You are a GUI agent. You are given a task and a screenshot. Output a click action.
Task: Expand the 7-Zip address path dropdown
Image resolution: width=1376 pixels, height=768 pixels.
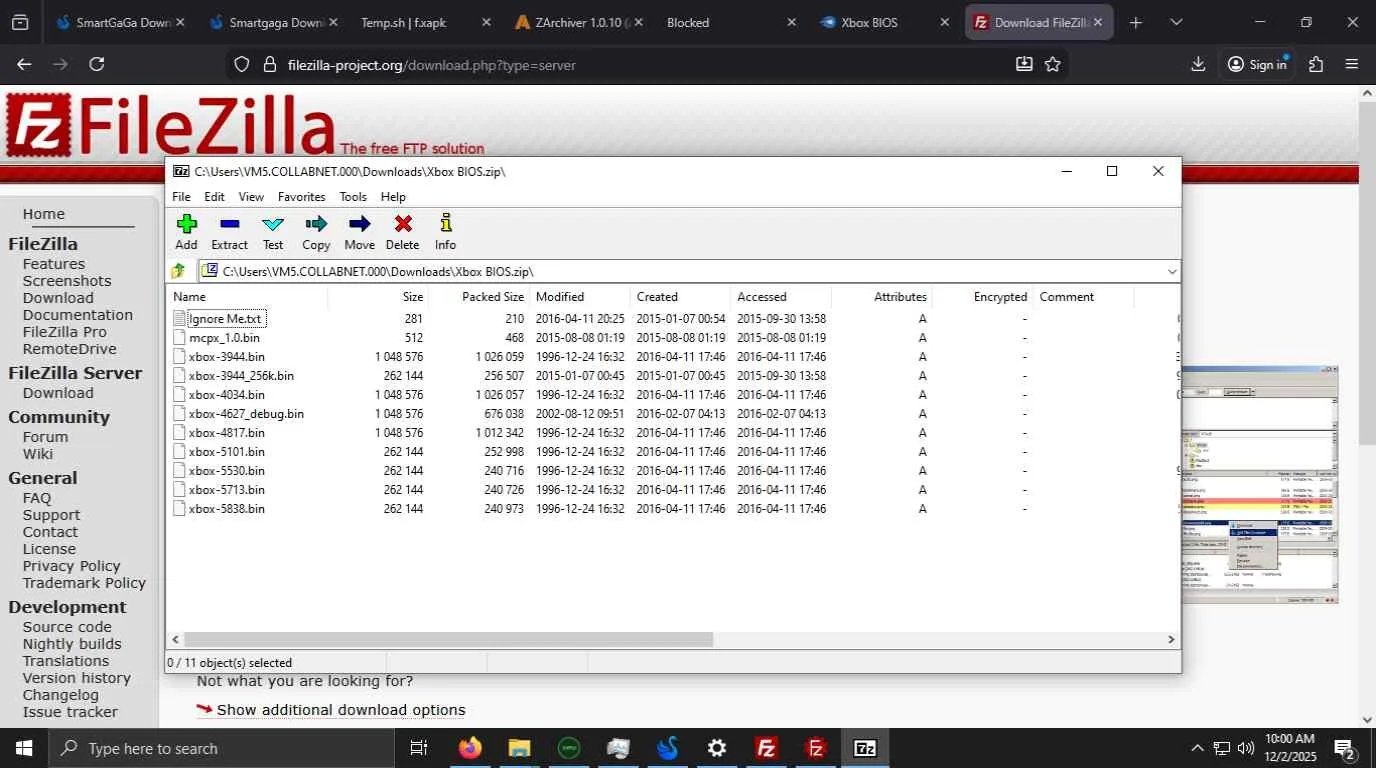(1172, 271)
